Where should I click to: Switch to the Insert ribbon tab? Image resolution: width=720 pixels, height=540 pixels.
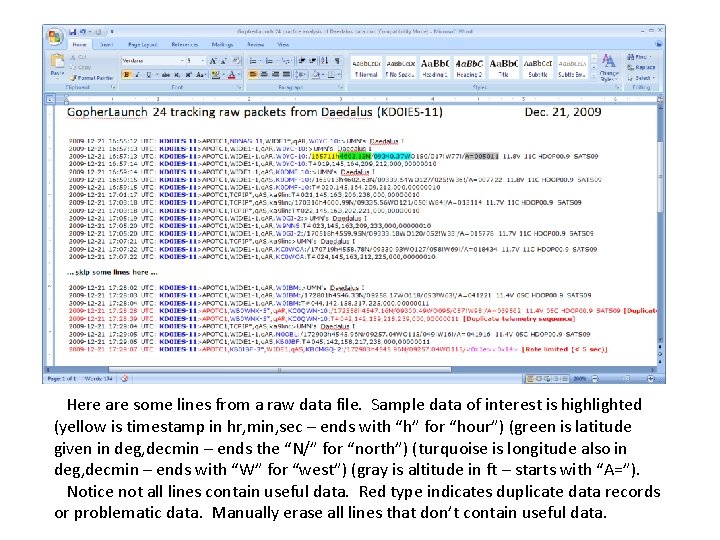click(x=107, y=45)
